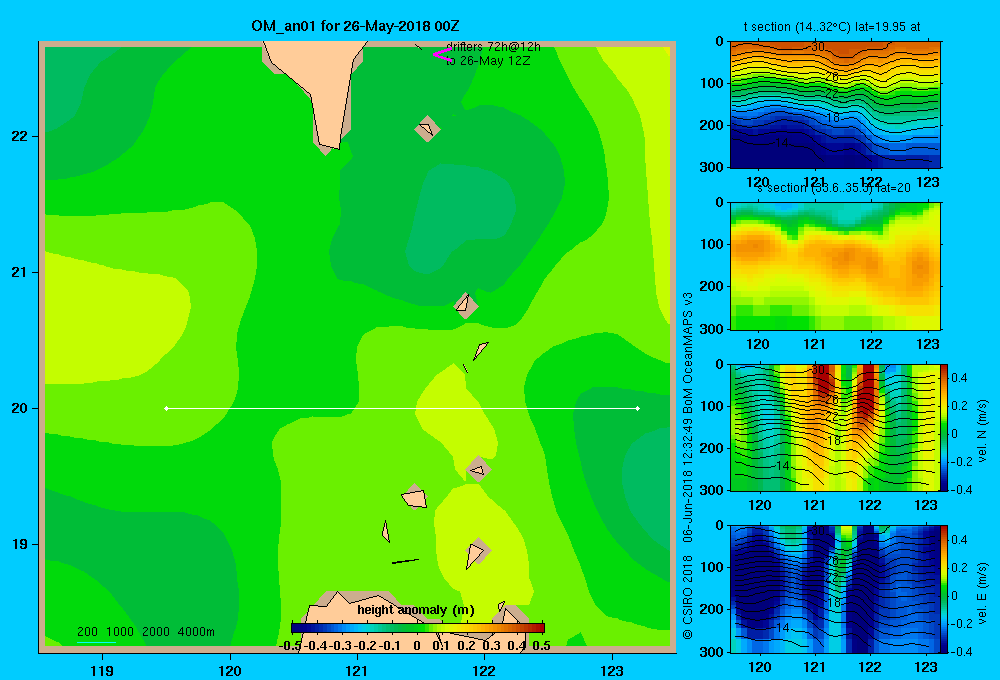Click the depth legend '200 1000 2000 4000m'
The height and width of the screenshot is (680, 1000).
[145, 632]
